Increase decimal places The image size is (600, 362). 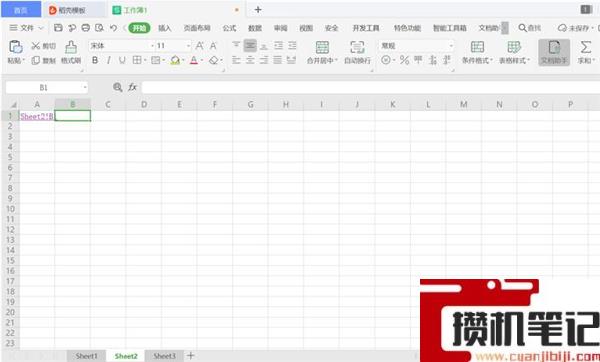(x=433, y=60)
